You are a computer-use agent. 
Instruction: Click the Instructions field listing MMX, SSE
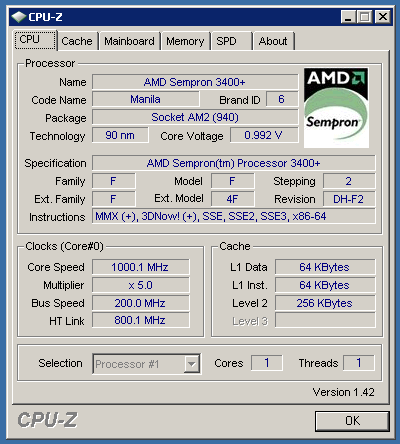click(x=234, y=217)
